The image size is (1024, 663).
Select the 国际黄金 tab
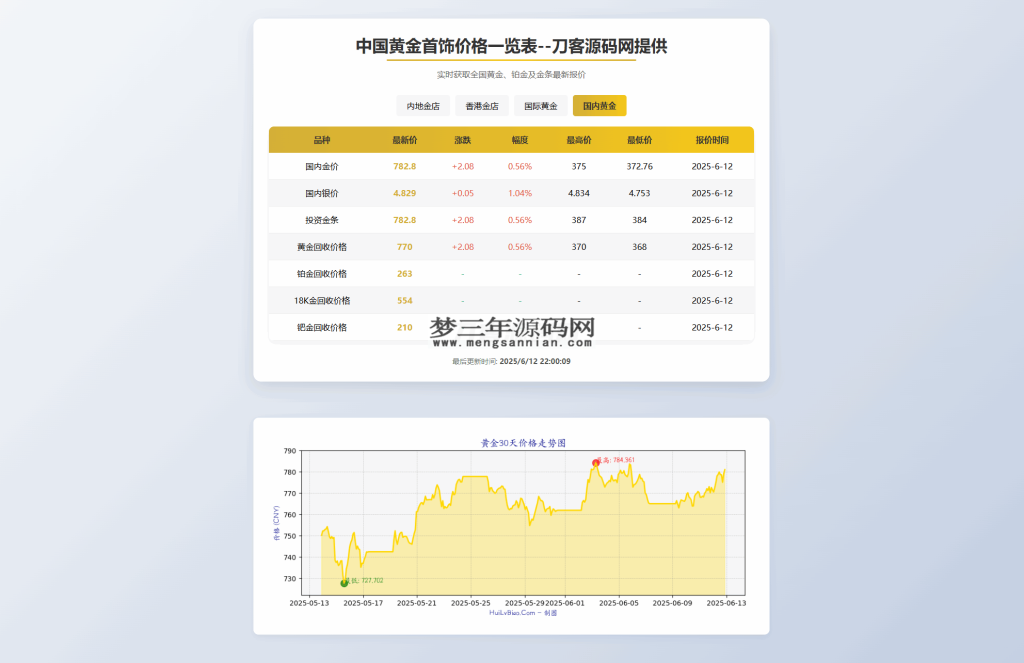539,105
